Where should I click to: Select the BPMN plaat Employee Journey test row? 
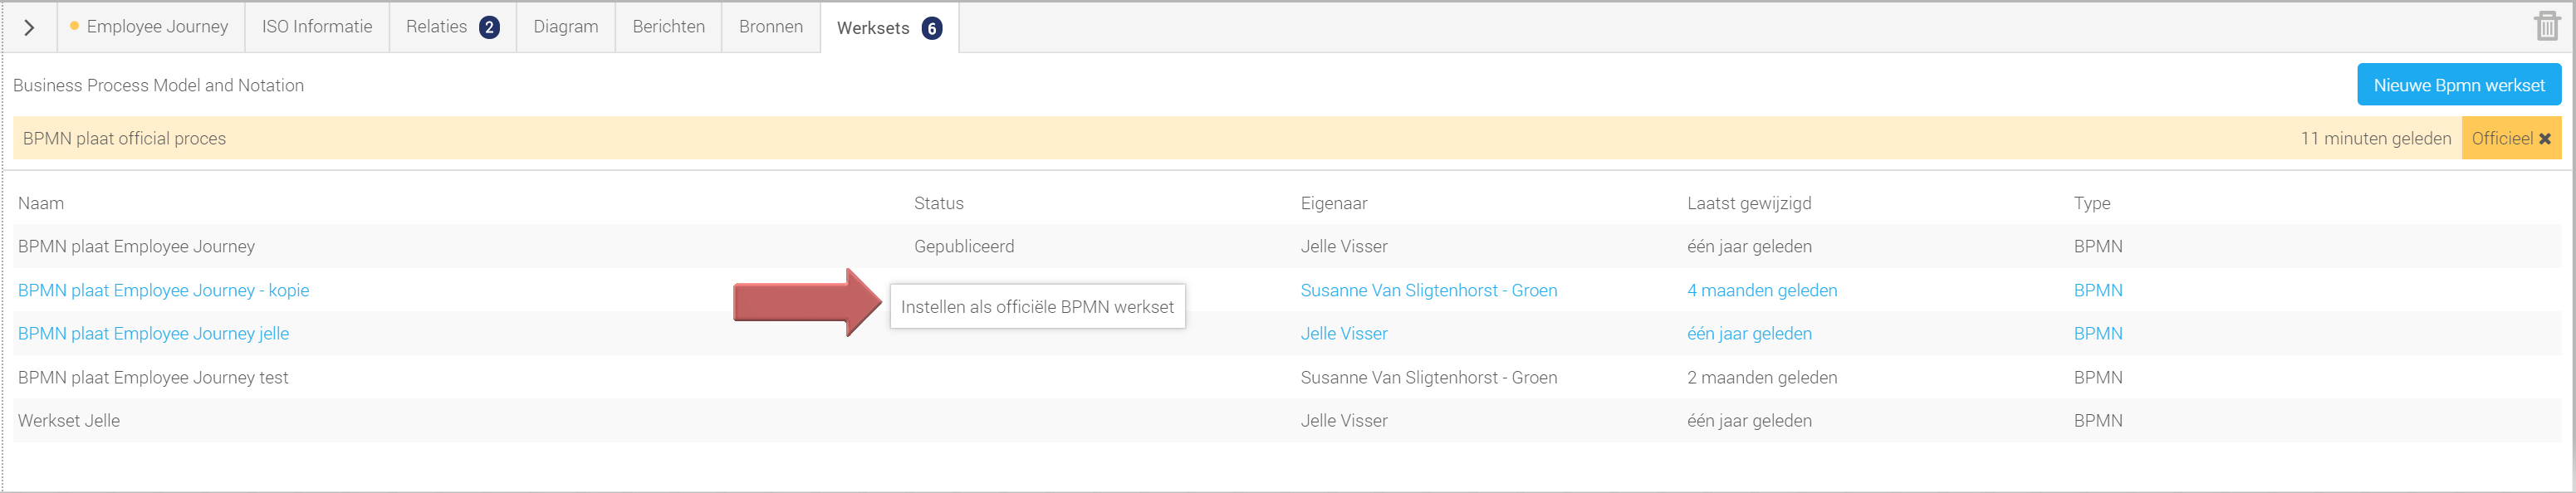tap(153, 378)
